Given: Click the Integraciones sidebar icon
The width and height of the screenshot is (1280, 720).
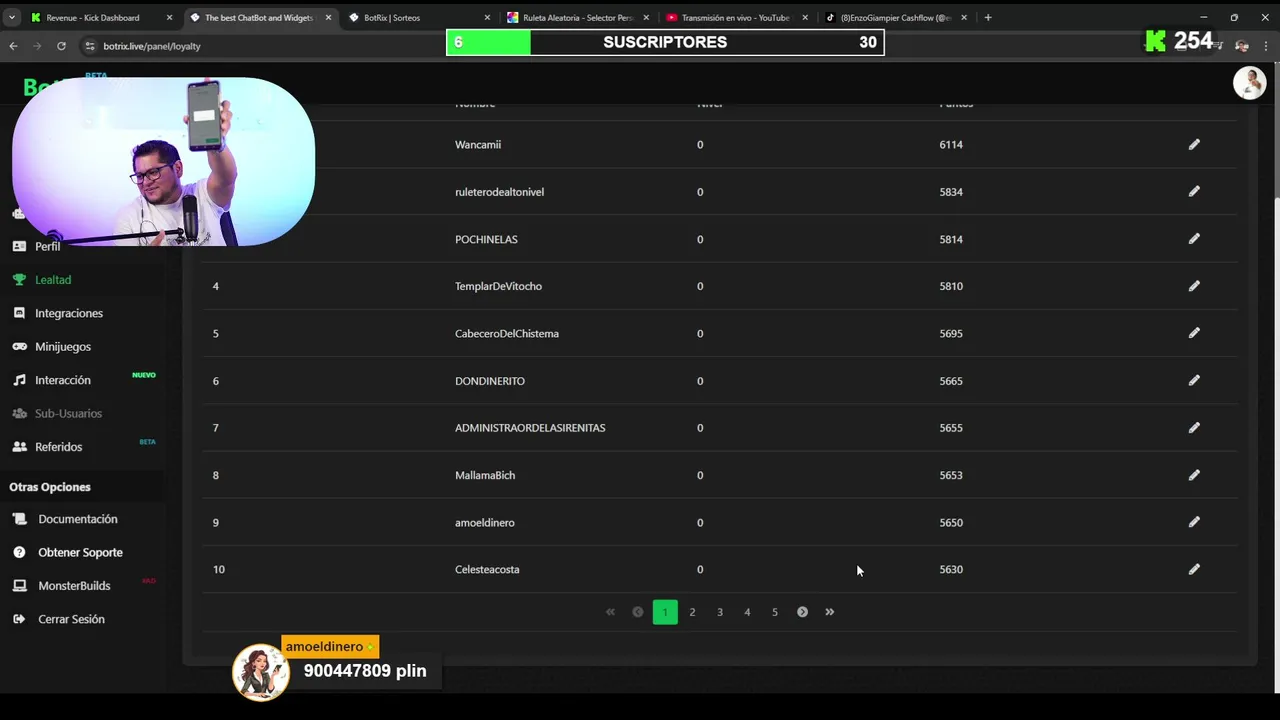Looking at the screenshot, I should pyautogui.click(x=19, y=313).
